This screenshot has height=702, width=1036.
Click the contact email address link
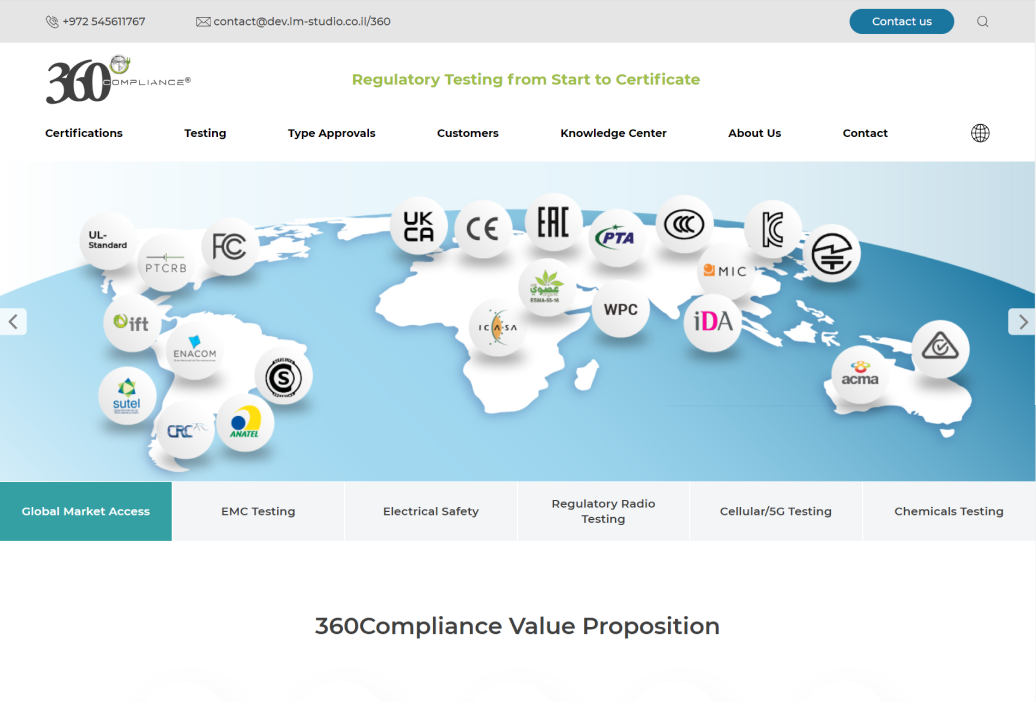pyautogui.click(x=302, y=21)
